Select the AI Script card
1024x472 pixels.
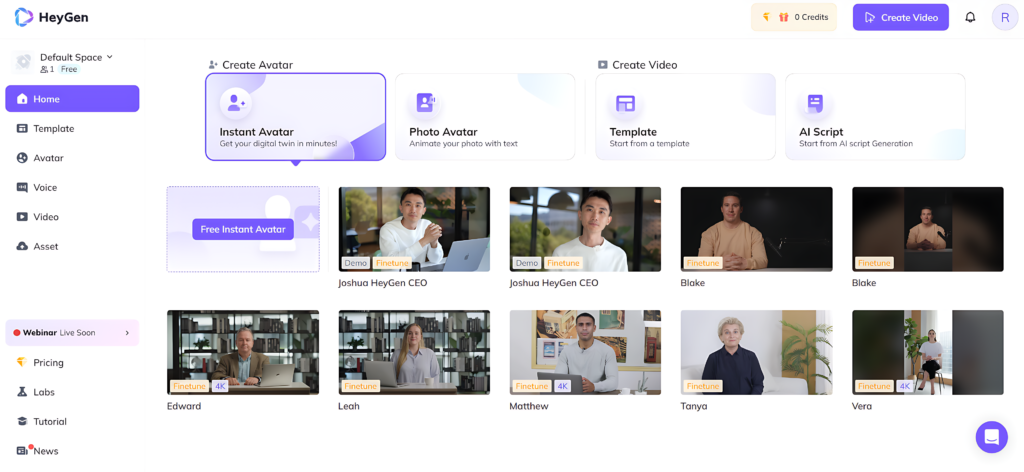coord(875,117)
